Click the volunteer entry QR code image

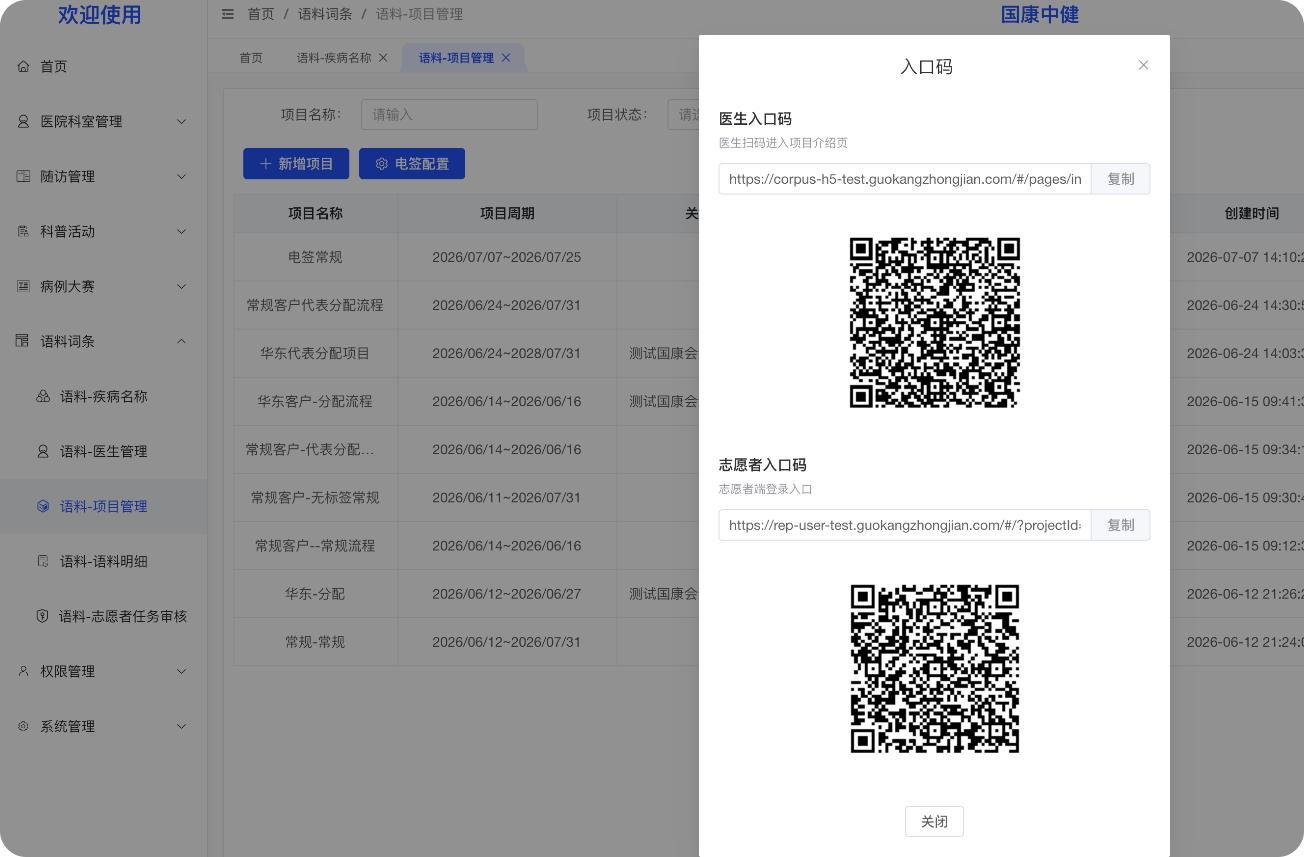click(934, 668)
